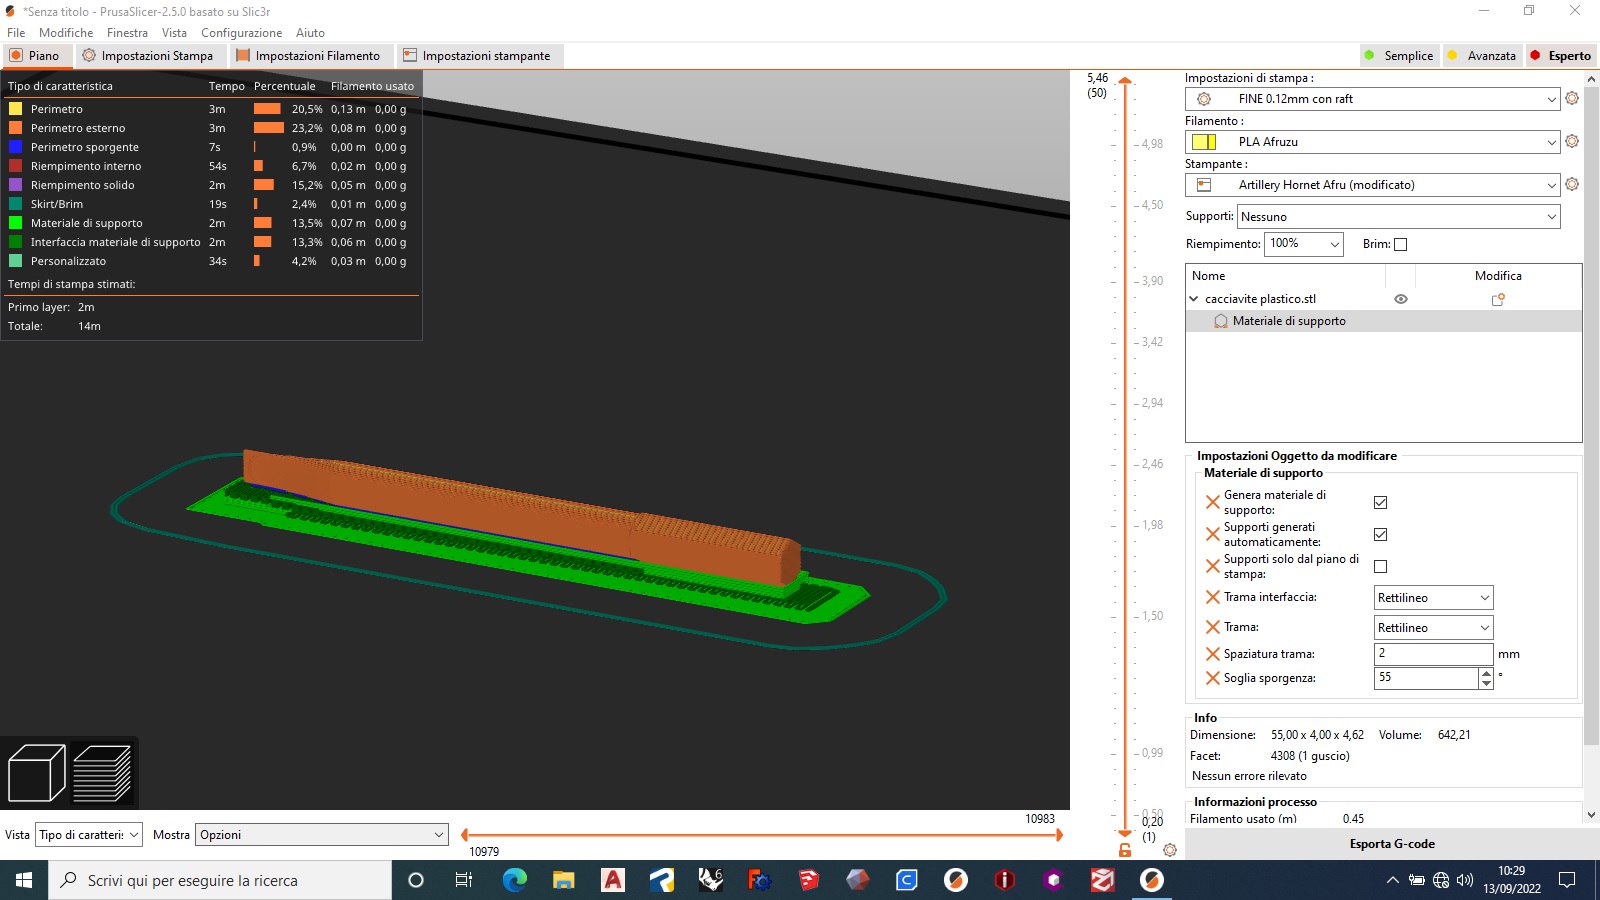Open Riempimento 100% dropdown
The width and height of the screenshot is (1600, 900).
[x=1304, y=244]
